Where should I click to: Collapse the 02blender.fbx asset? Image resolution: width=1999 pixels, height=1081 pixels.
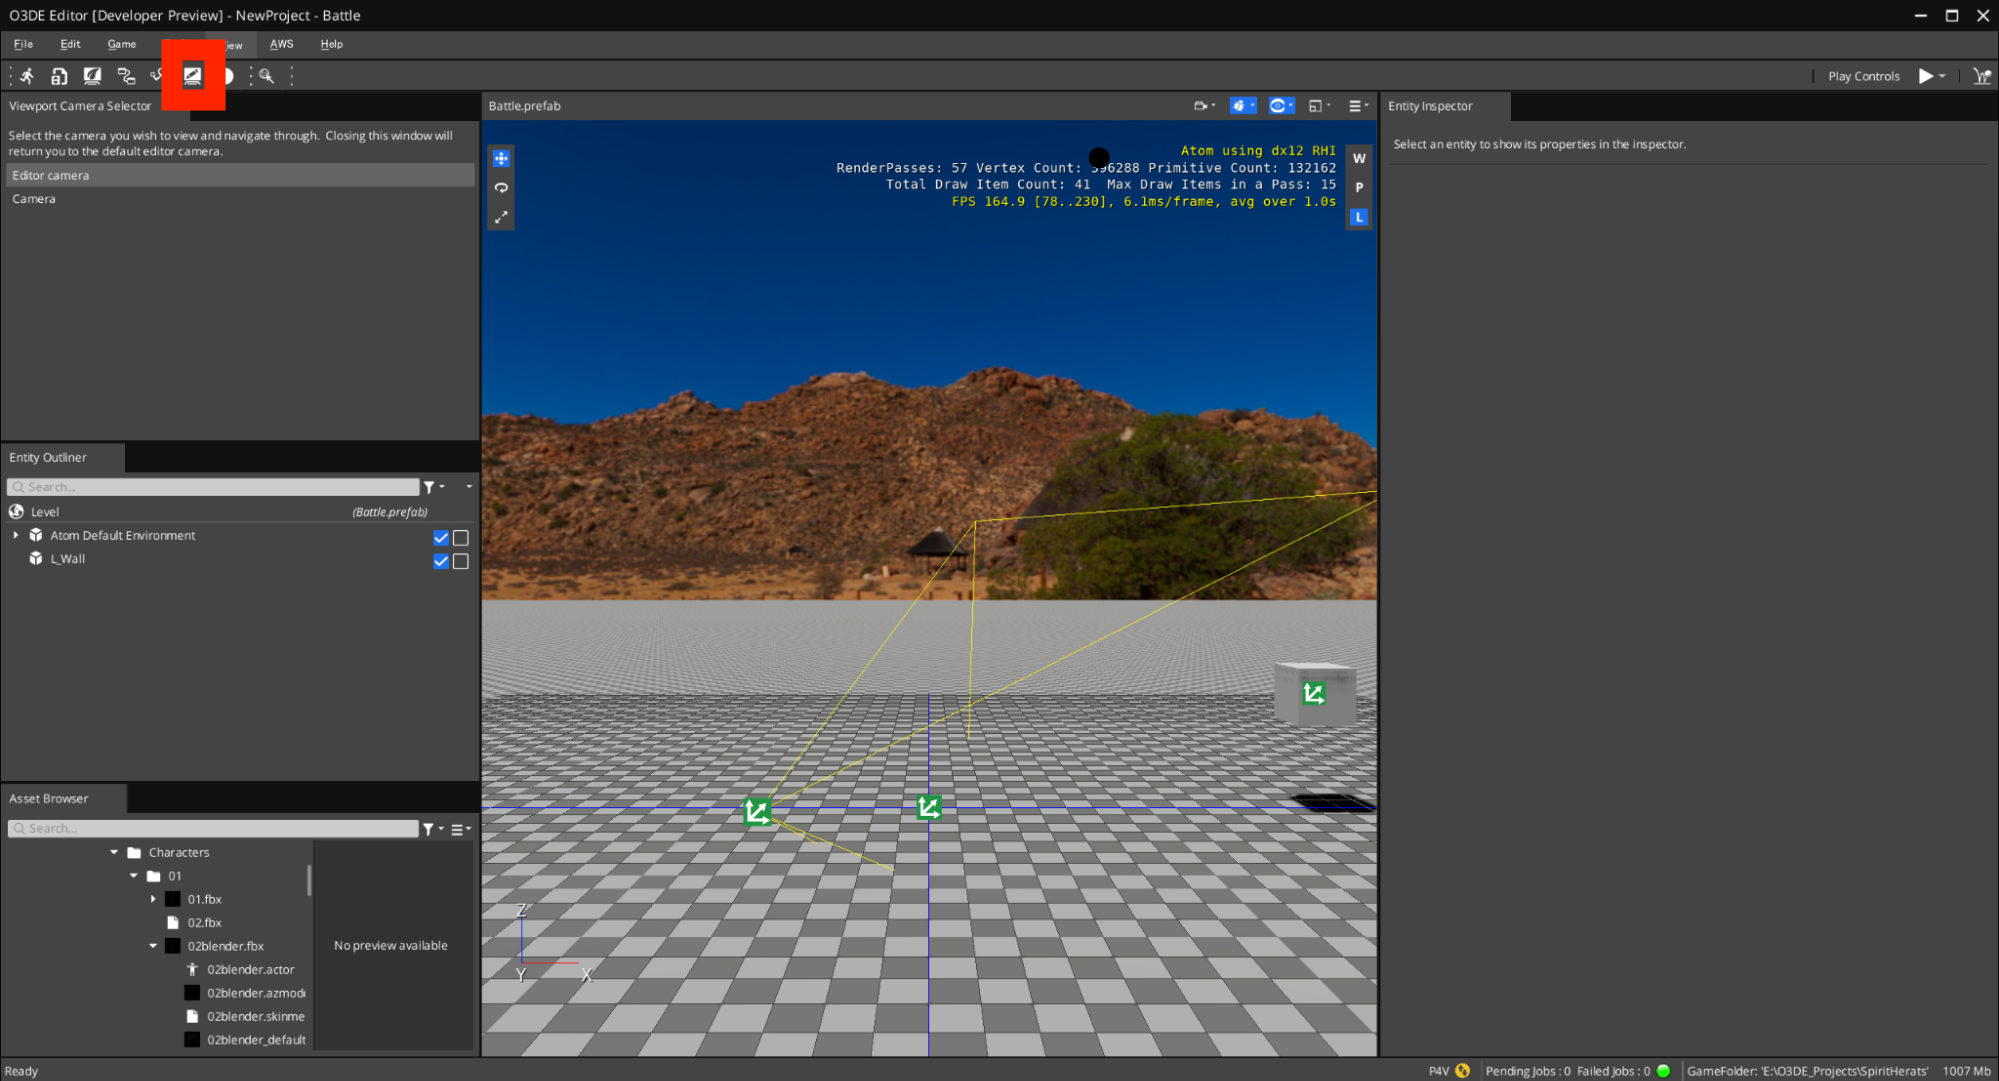[153, 946]
